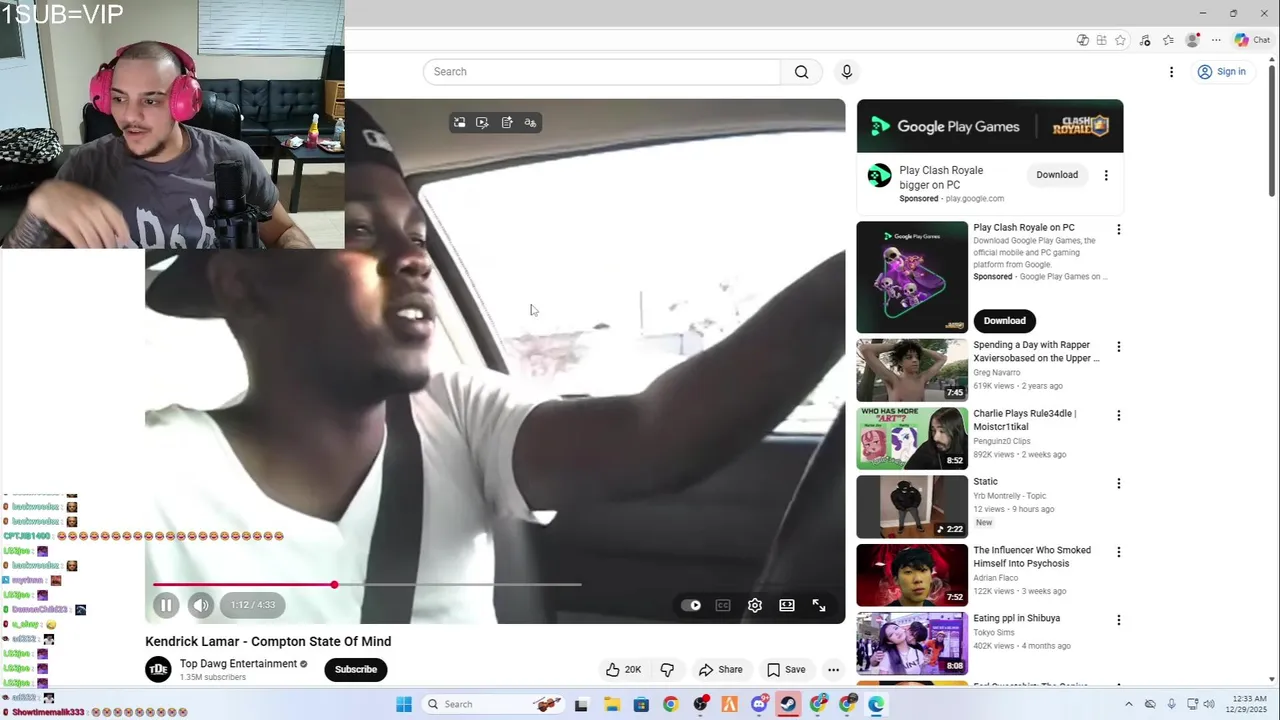Image resolution: width=1280 pixels, height=720 pixels.
Task: Open options for Eating ppl in Shibuya
Action: 1118,620
